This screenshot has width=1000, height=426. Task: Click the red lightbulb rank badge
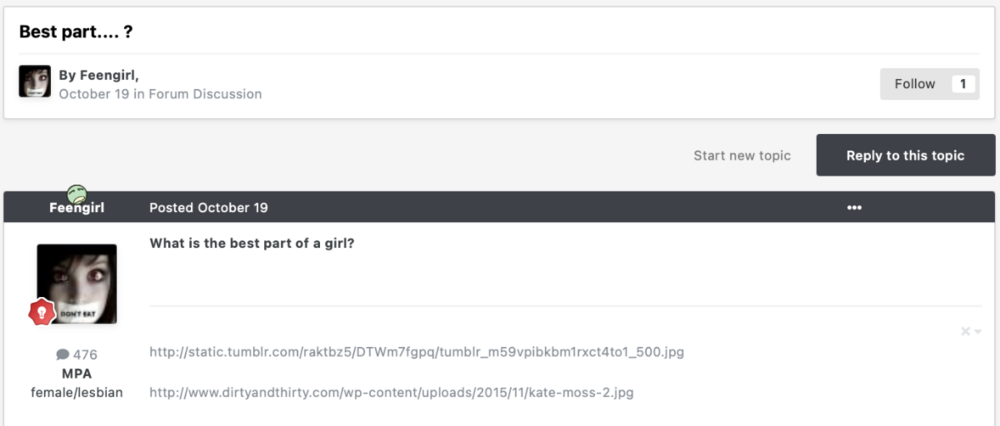41,312
